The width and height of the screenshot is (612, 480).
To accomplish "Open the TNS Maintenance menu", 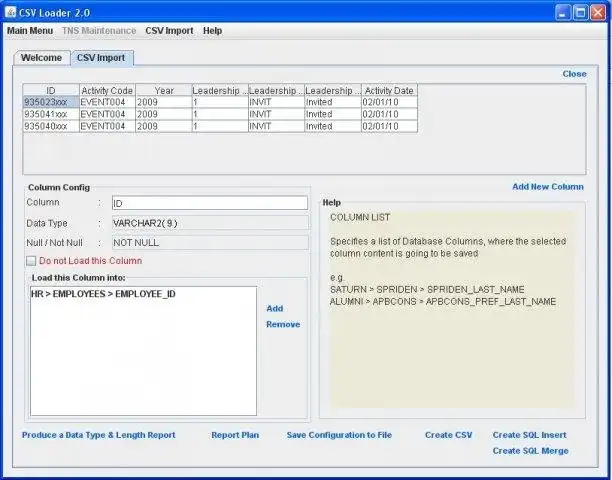I will [99, 30].
